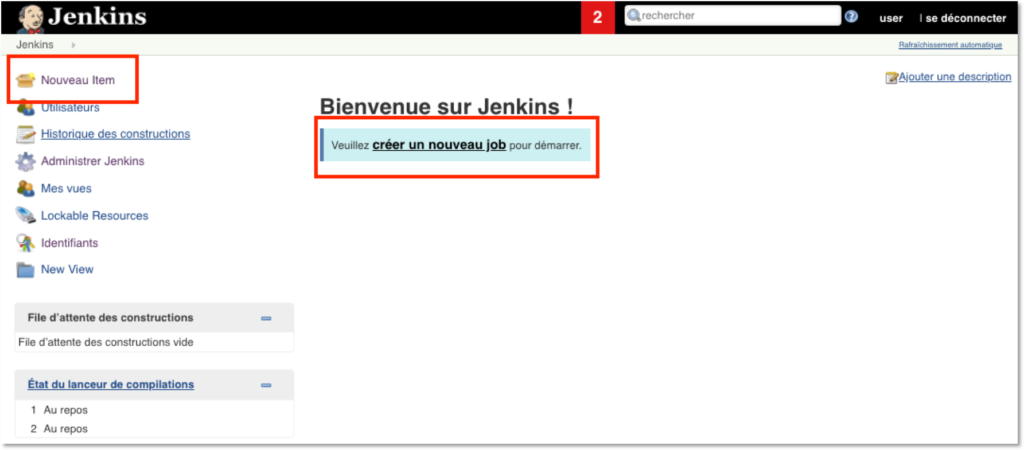Open Lockable Resources link

(95, 216)
